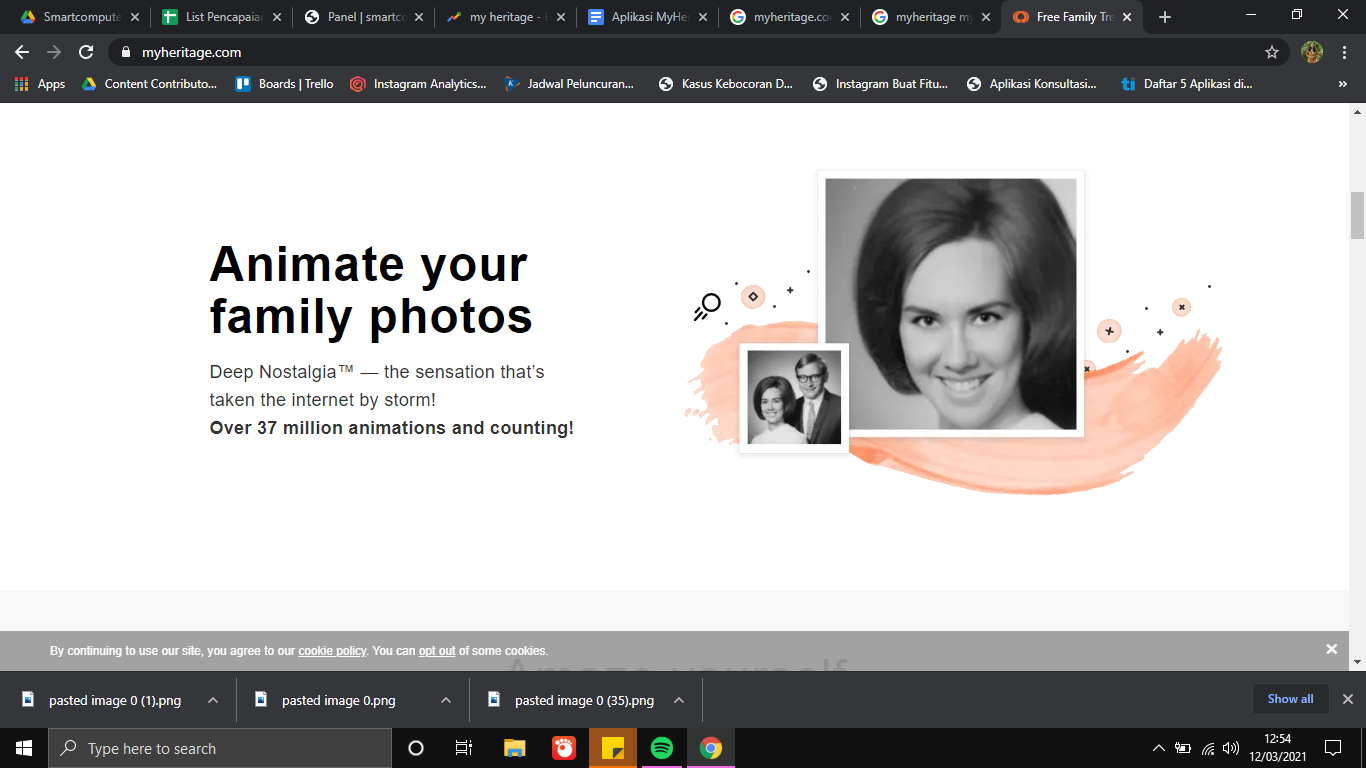The image size is (1366, 768).
Task: Bookmark this page with the star icon
Action: point(1272,52)
